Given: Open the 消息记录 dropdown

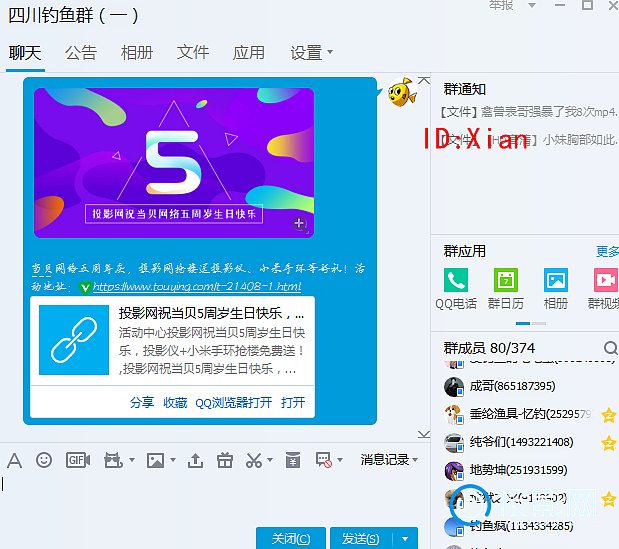Looking at the screenshot, I should [x=389, y=460].
